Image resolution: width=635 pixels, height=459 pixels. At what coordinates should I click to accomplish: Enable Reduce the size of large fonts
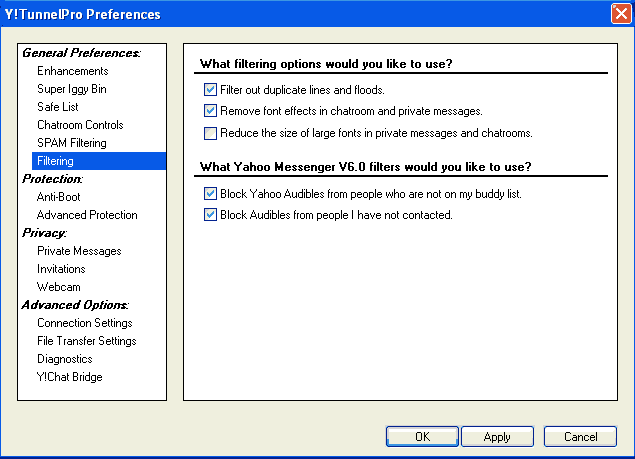[210, 133]
